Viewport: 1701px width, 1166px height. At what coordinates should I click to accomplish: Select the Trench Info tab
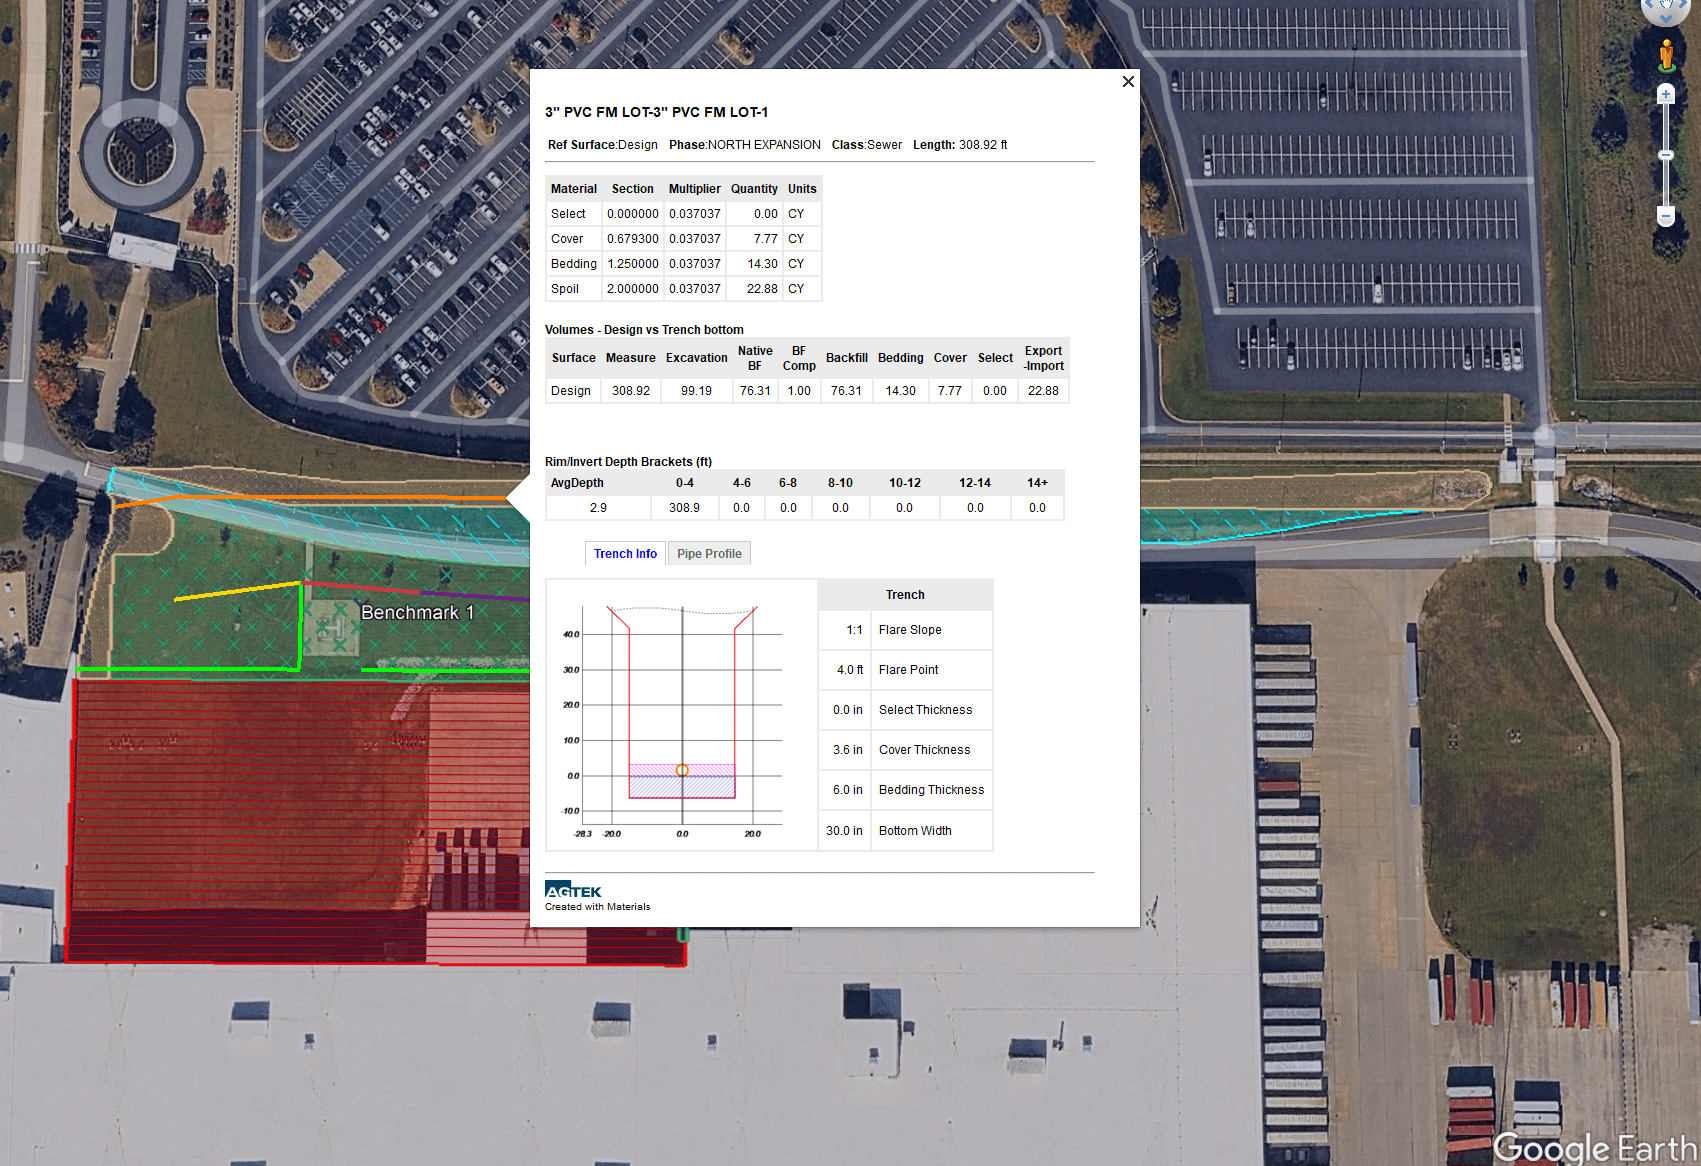(x=625, y=554)
